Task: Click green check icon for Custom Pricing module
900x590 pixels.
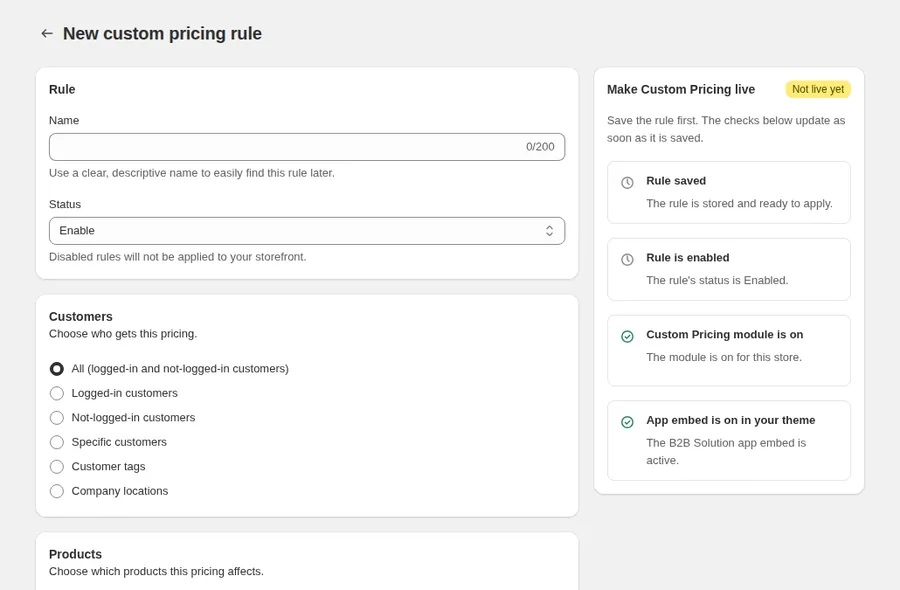Action: (x=627, y=336)
